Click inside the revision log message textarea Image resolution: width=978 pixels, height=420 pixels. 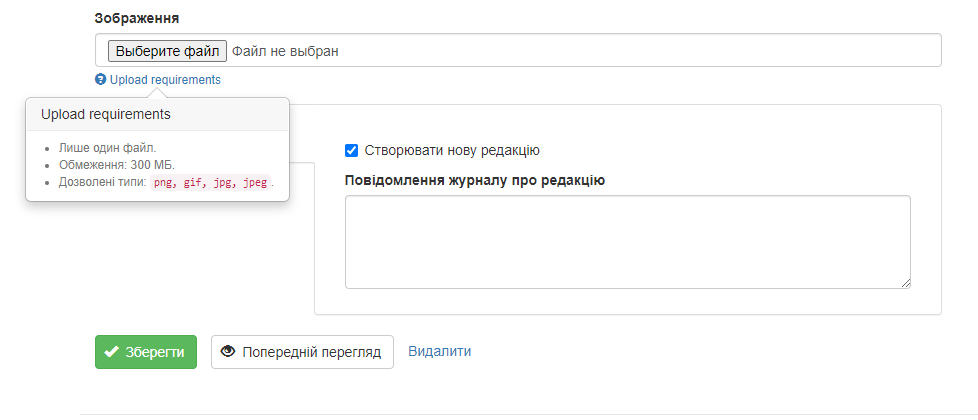628,242
